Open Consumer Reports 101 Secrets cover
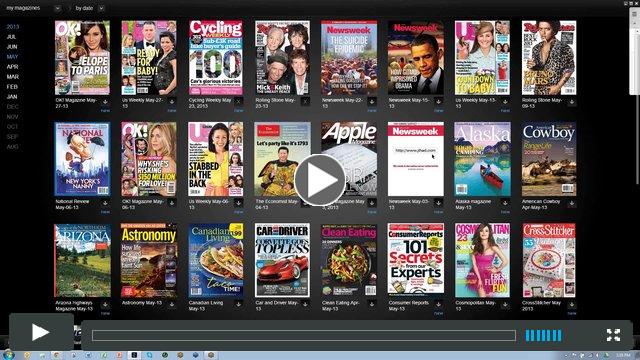This screenshot has height=360, width=640. click(416, 259)
